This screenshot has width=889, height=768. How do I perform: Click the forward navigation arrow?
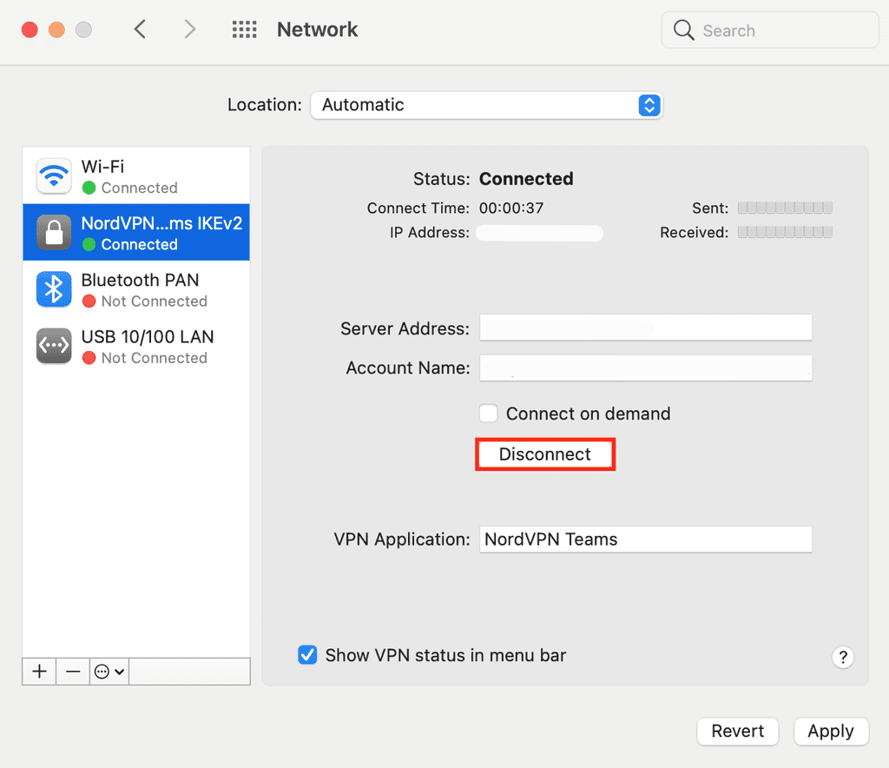[x=190, y=29]
